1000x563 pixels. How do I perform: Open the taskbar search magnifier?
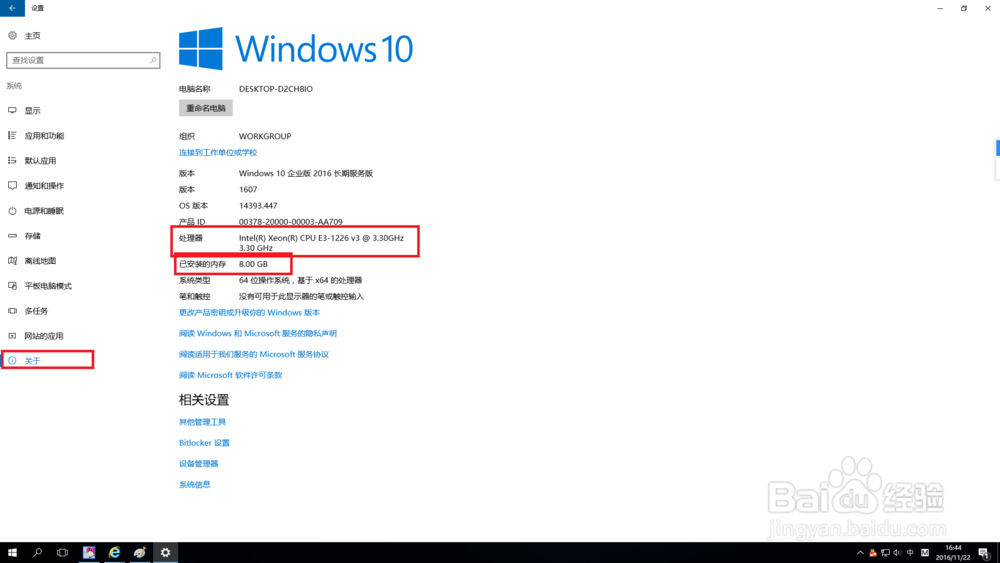click(x=37, y=553)
